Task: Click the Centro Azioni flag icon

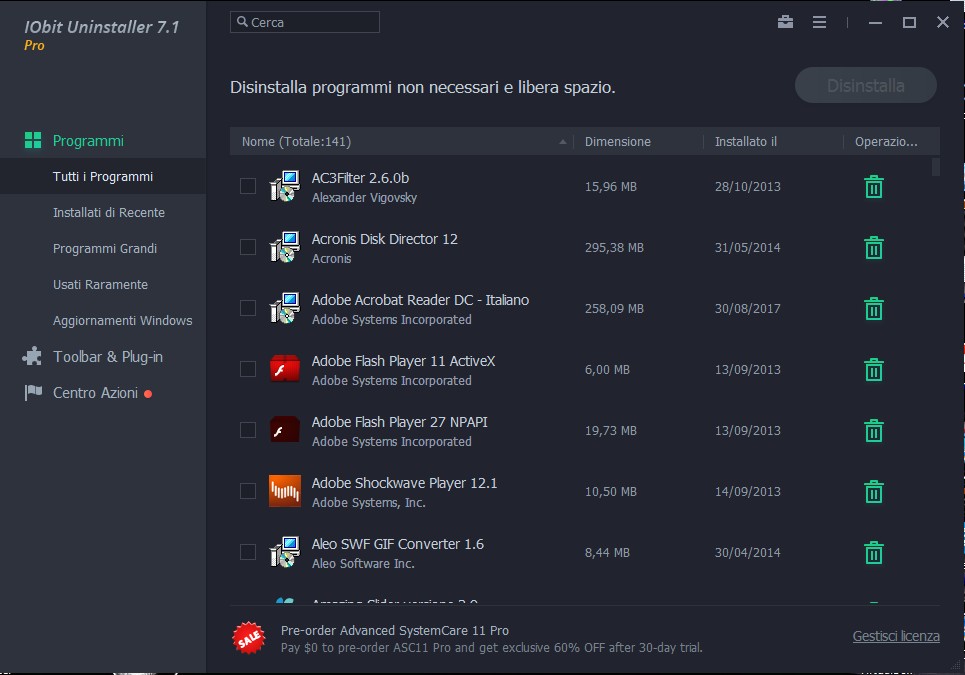Action: (33, 393)
